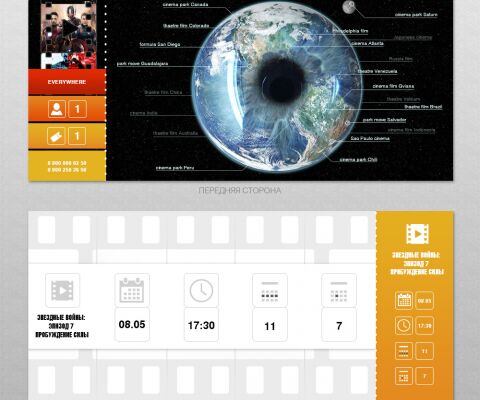Click the ticket count value 1
The image size is (480, 400).
click(77, 136)
